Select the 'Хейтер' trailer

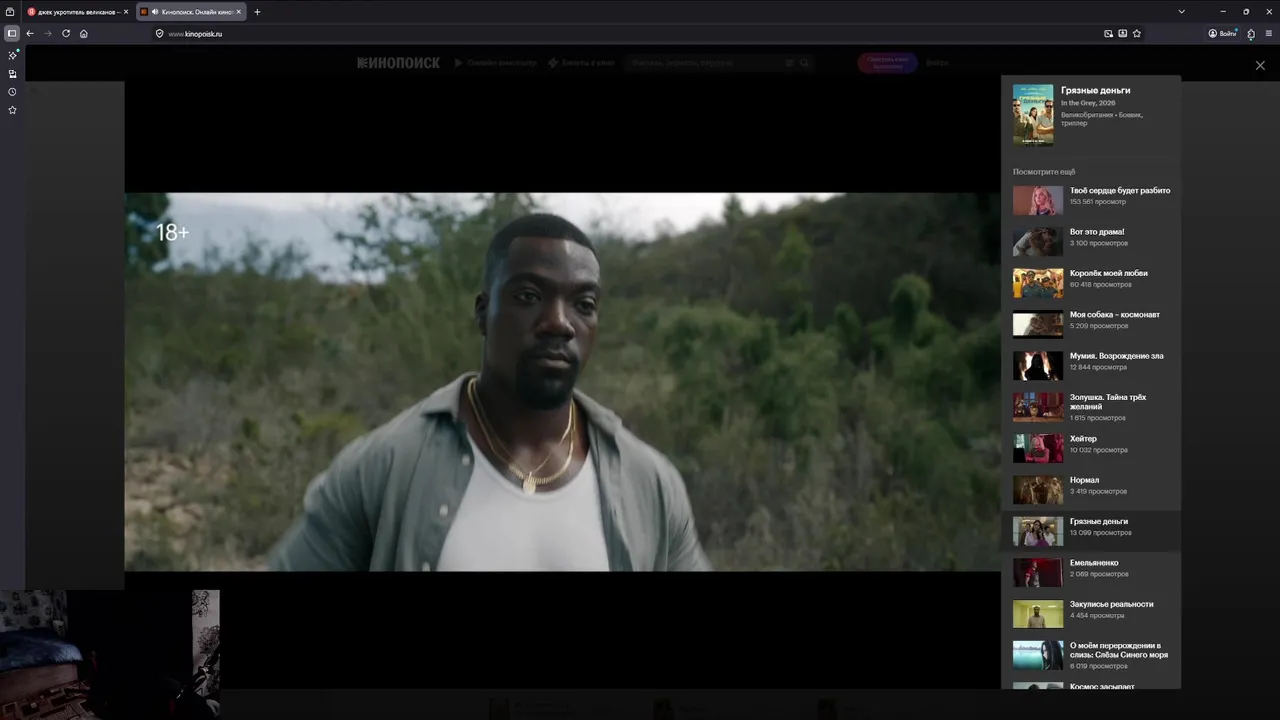[1091, 448]
